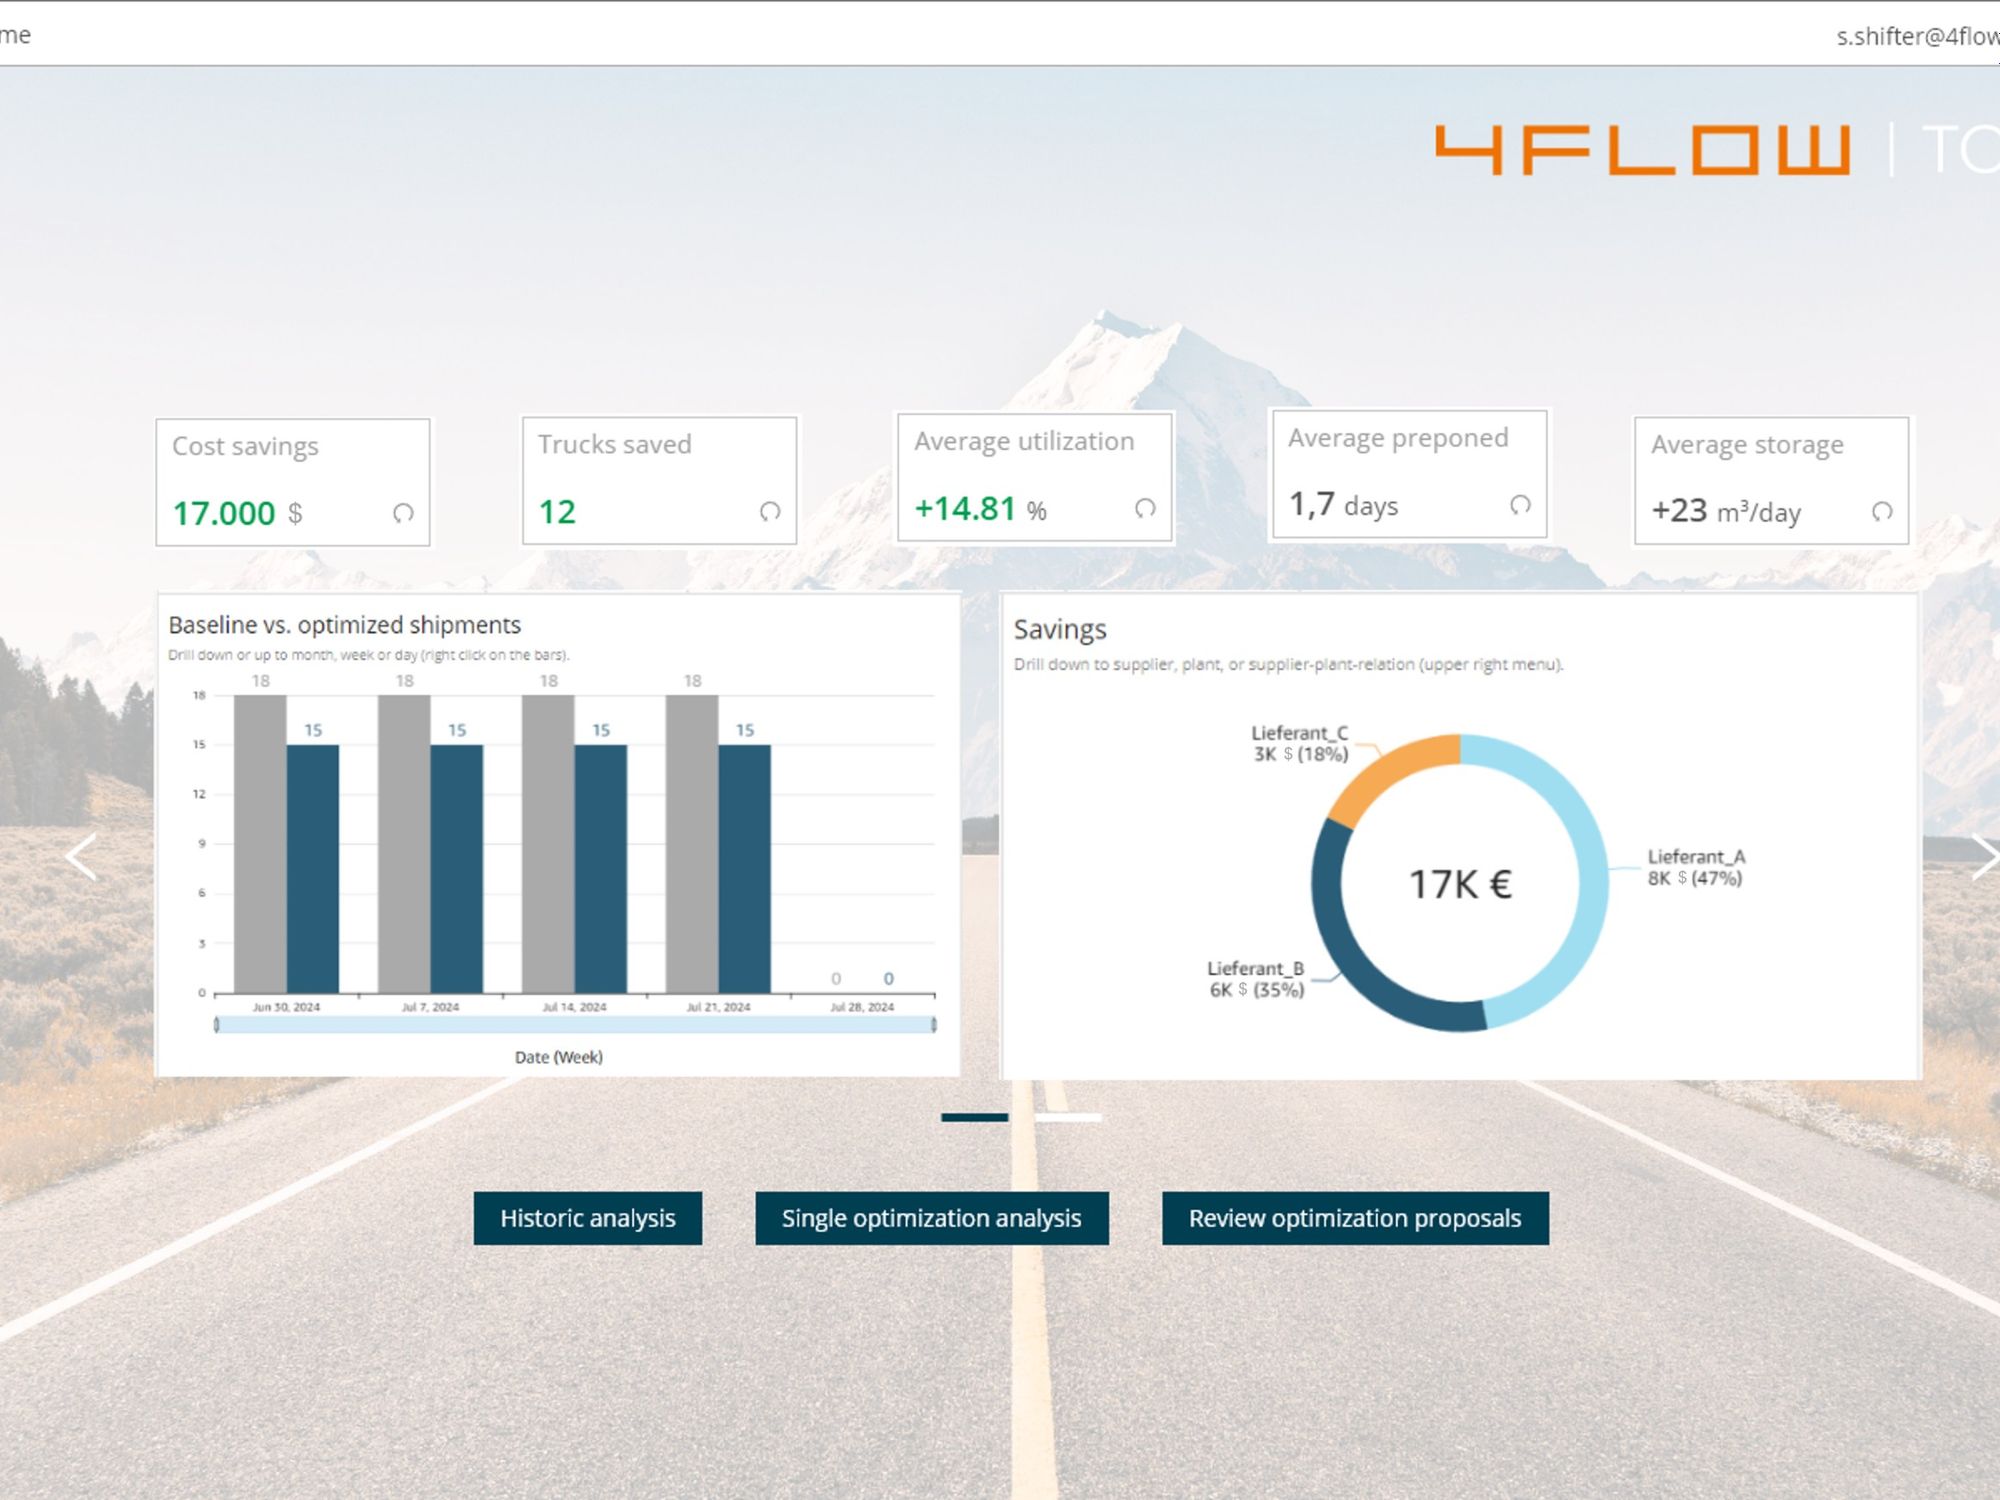Click the gray baseline bar for Jun 30, 2024
This screenshot has width=2000, height=1500.
260,844
